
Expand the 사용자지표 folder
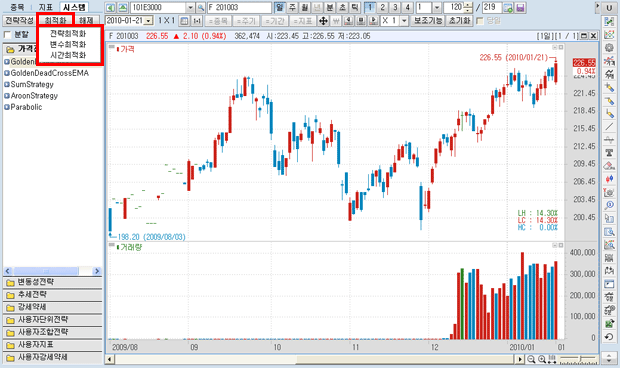[52, 345]
